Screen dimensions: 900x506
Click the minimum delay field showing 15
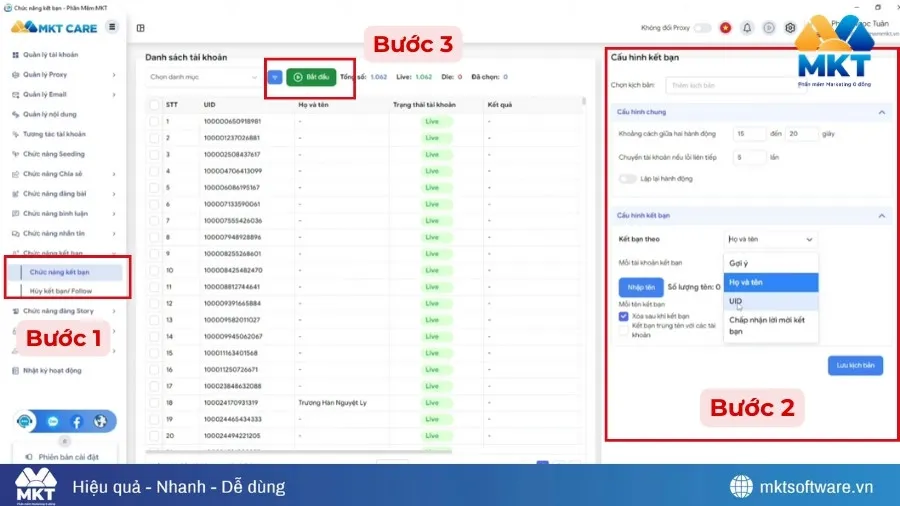coord(749,134)
